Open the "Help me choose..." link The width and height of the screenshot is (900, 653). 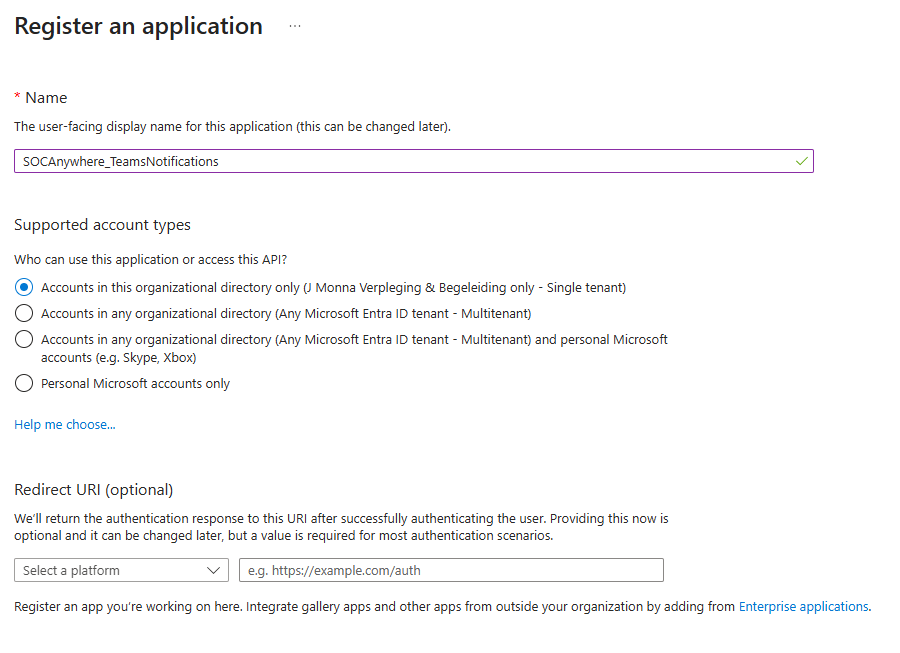64,424
